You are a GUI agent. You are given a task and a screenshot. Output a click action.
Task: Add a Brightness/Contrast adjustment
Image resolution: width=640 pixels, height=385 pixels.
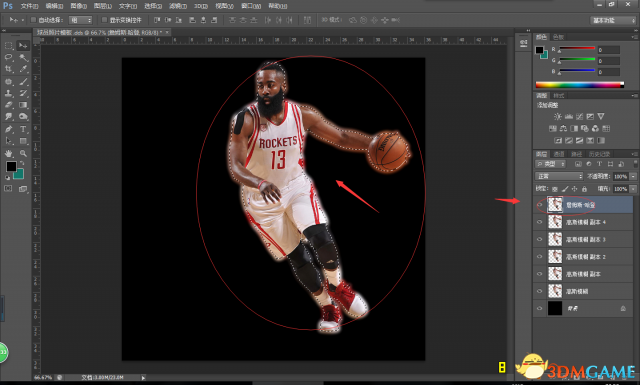tap(558, 116)
